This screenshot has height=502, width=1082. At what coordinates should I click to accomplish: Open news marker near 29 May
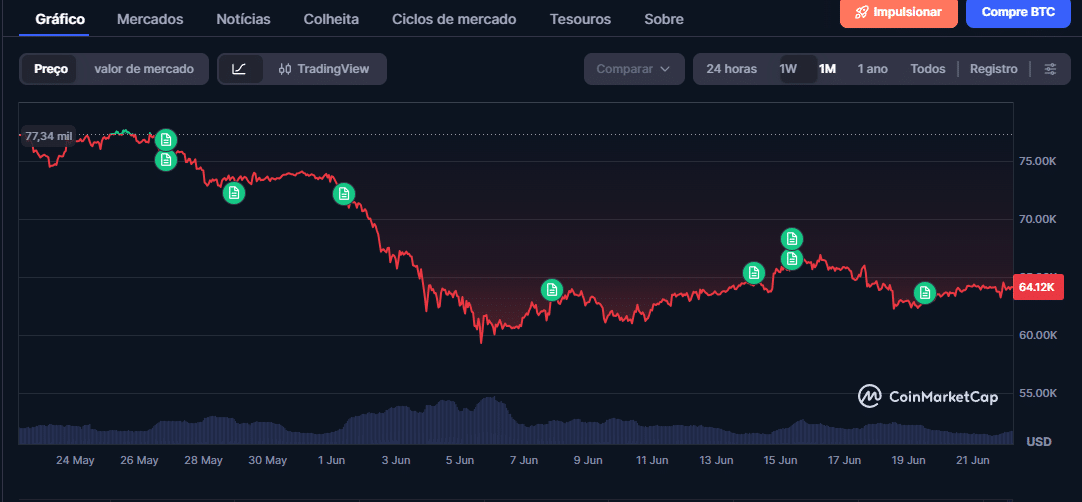(x=234, y=193)
